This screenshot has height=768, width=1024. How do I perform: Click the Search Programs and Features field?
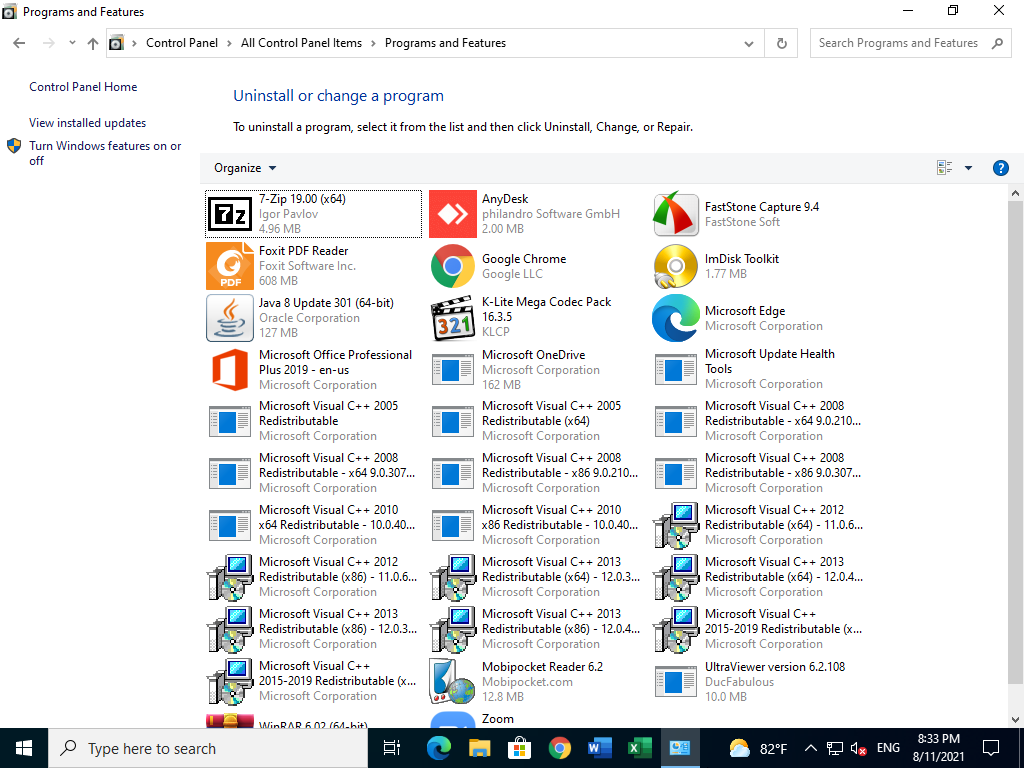(x=910, y=43)
